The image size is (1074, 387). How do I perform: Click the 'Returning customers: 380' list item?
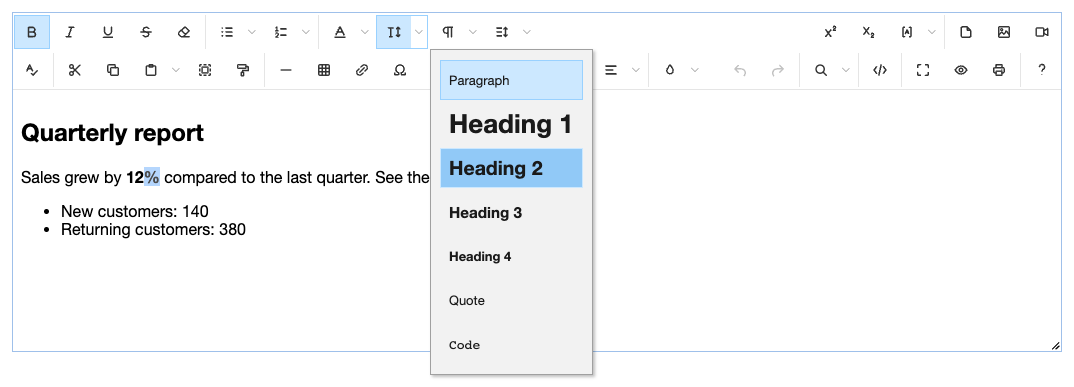[x=153, y=229]
